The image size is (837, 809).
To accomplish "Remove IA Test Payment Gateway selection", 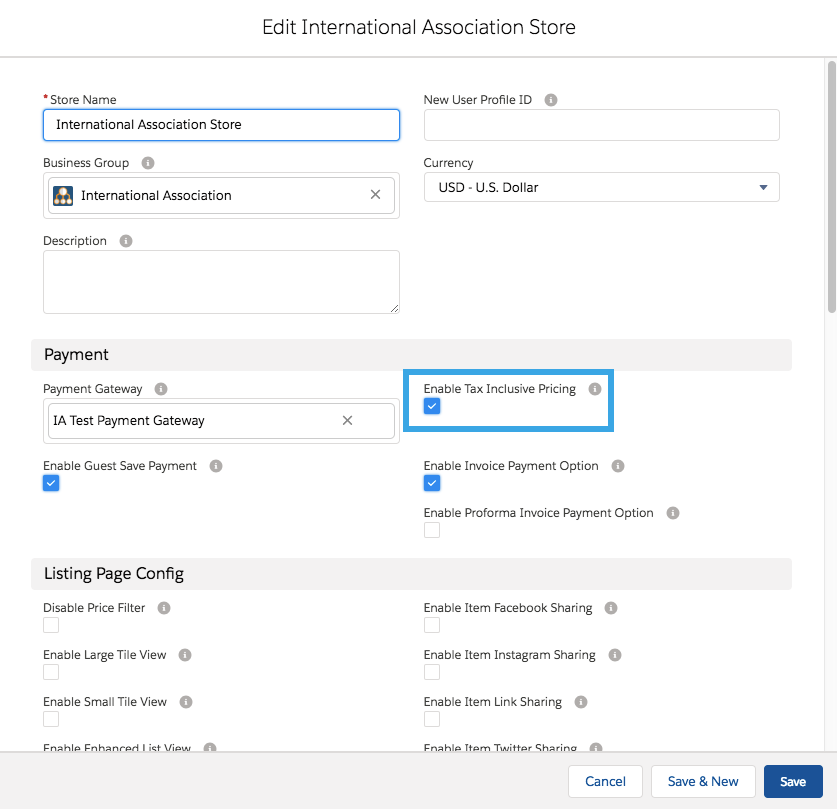I will coord(347,421).
